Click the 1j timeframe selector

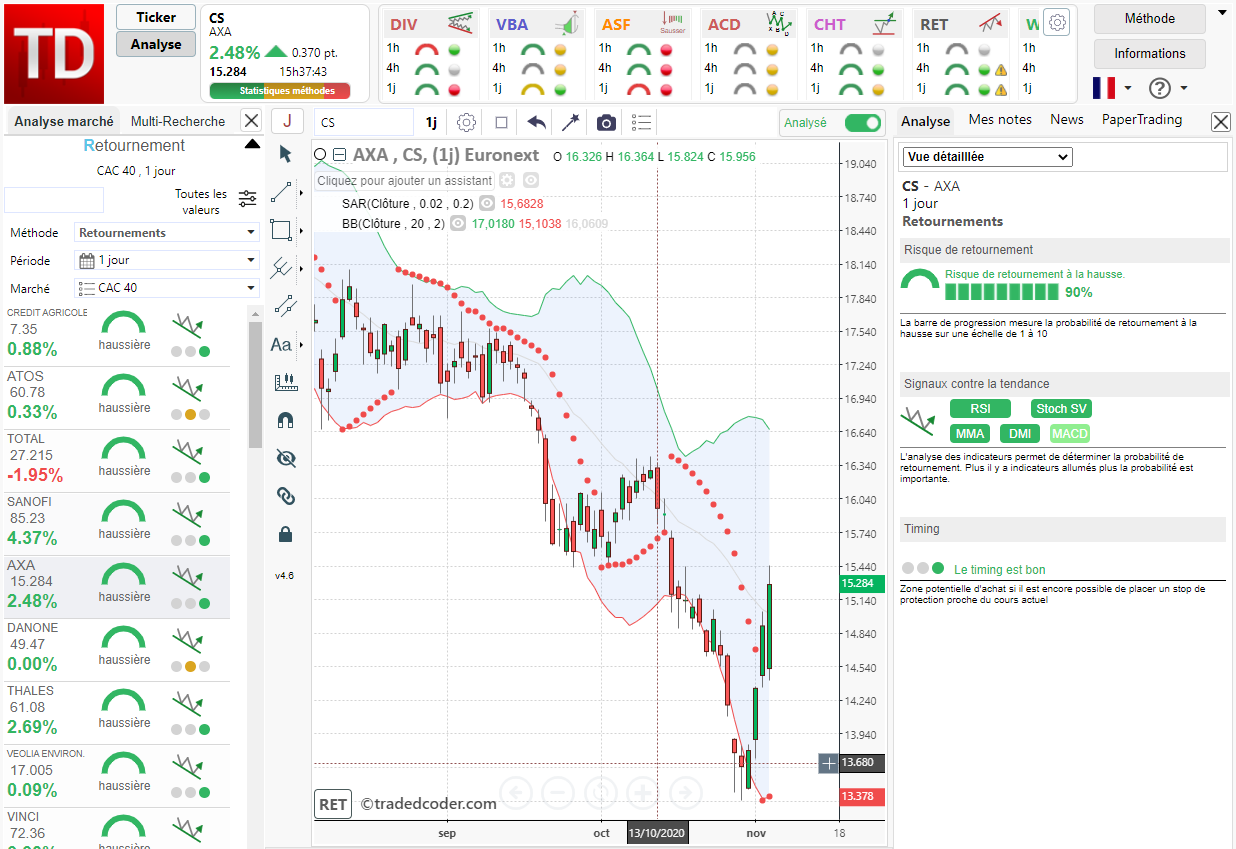tap(431, 122)
